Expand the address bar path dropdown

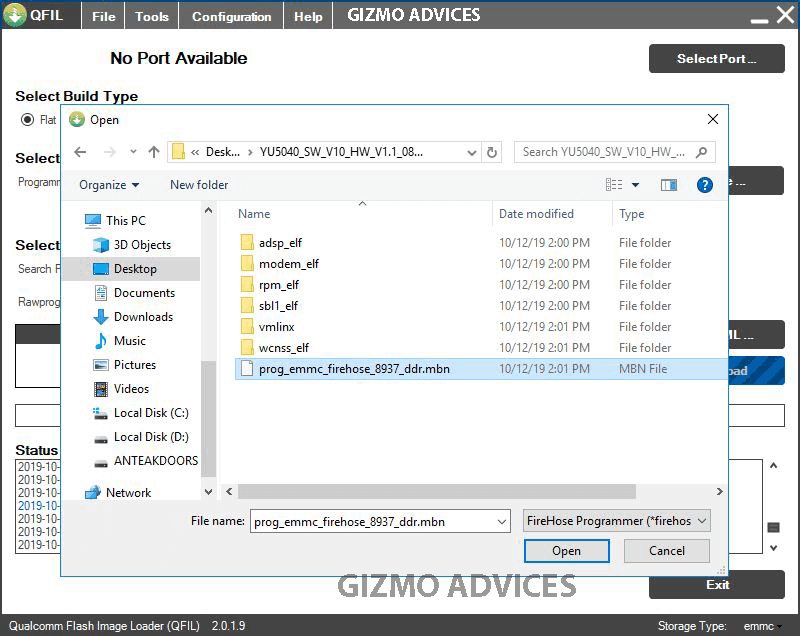(x=471, y=152)
